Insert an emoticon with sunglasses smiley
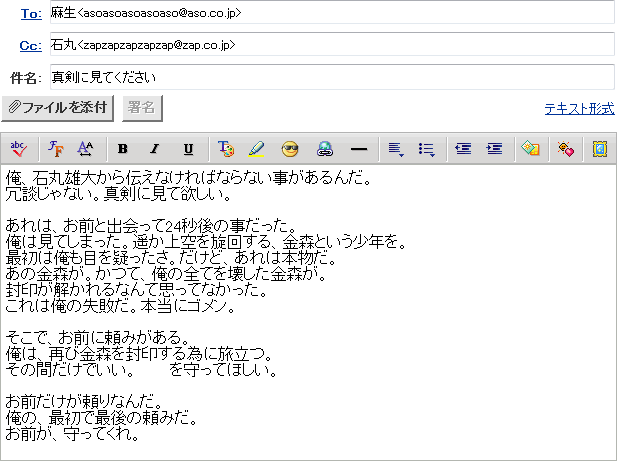Image resolution: width=617 pixels, height=461 pixels. tap(290, 149)
